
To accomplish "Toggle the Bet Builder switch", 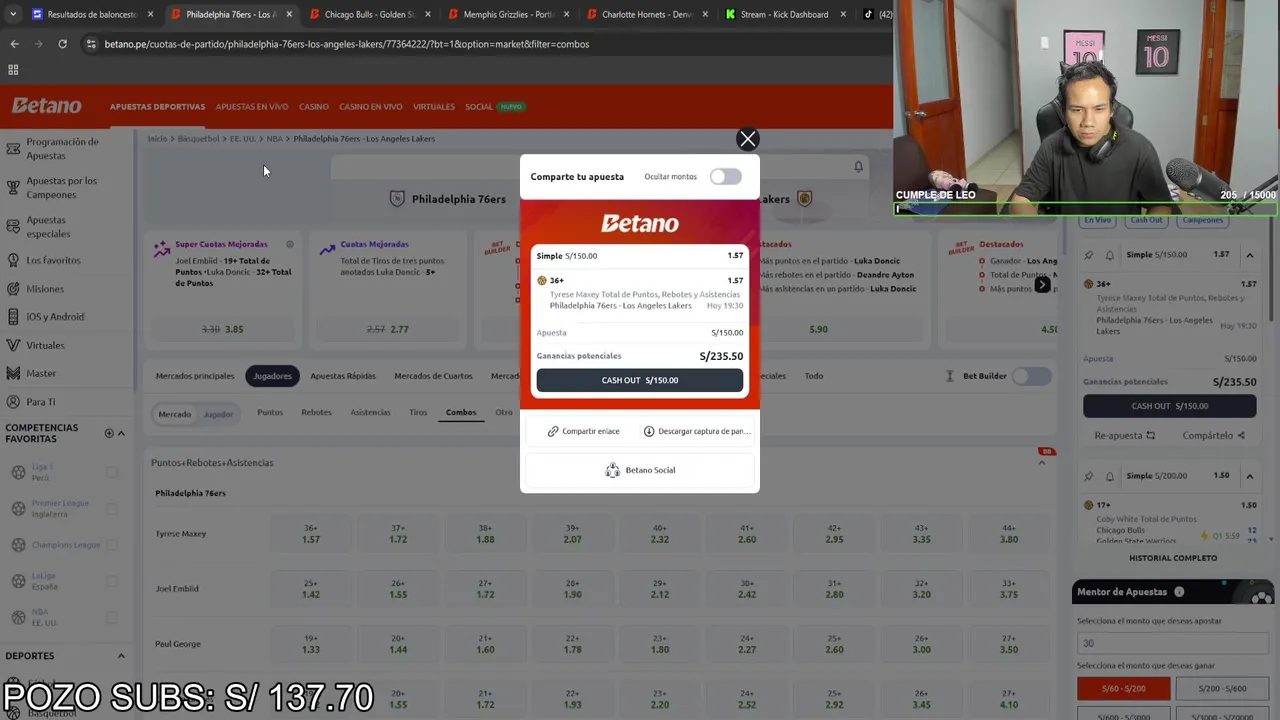I will [x=1031, y=376].
